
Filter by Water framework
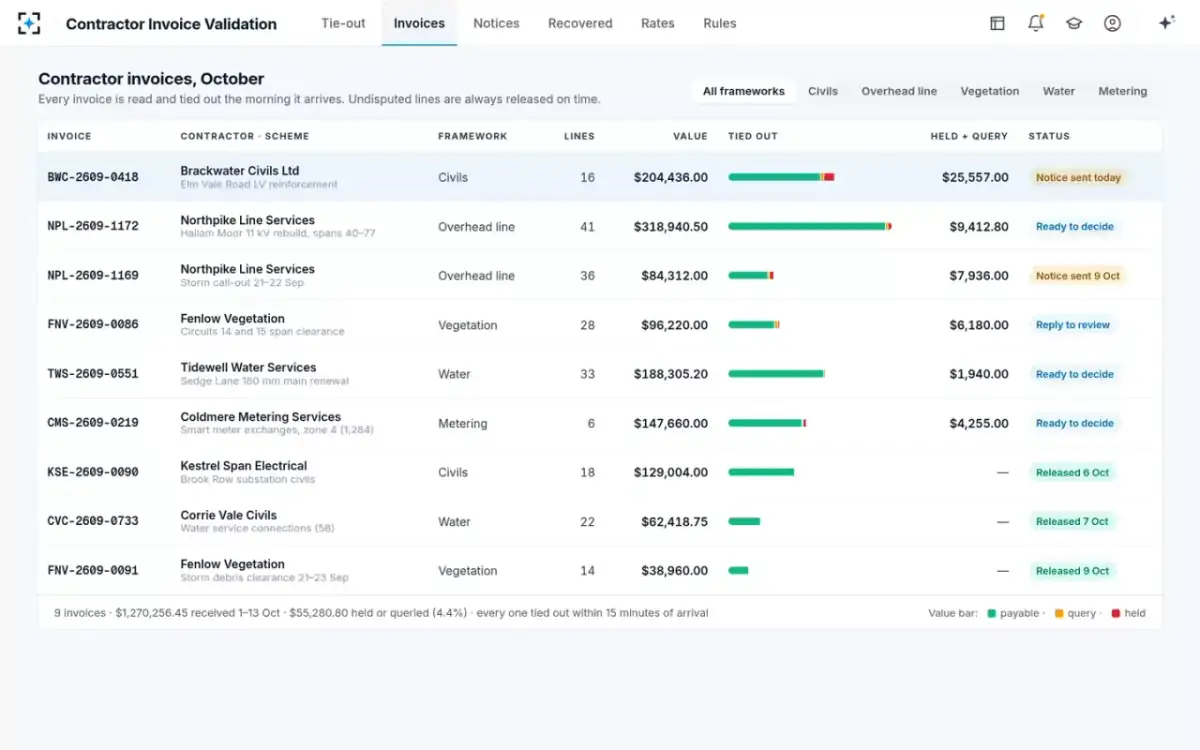1059,91
